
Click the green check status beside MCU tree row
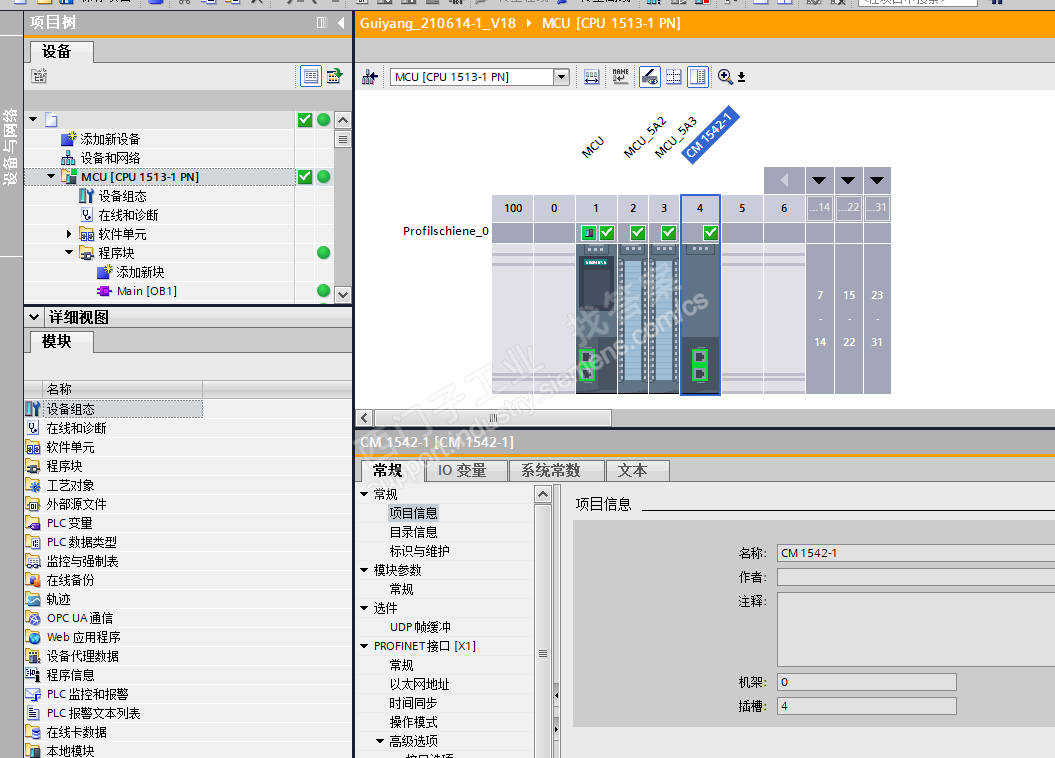coord(305,177)
